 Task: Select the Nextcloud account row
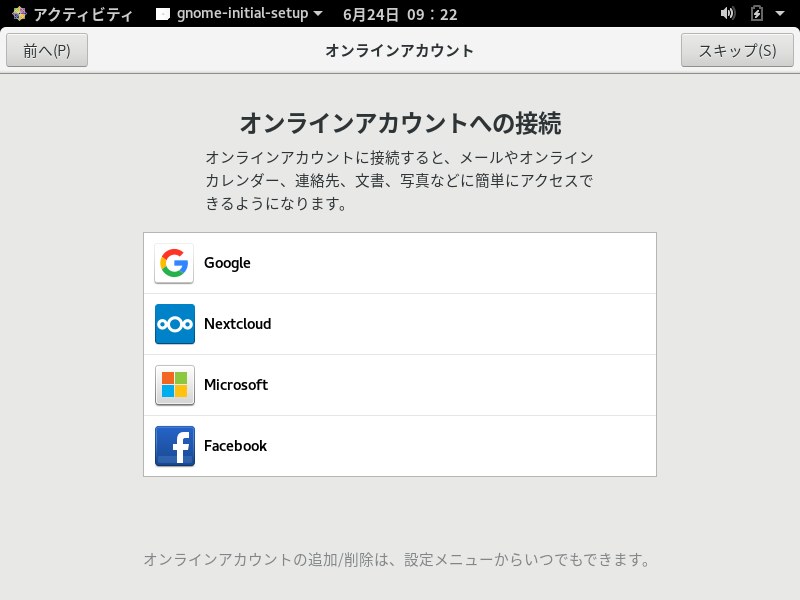[400, 323]
